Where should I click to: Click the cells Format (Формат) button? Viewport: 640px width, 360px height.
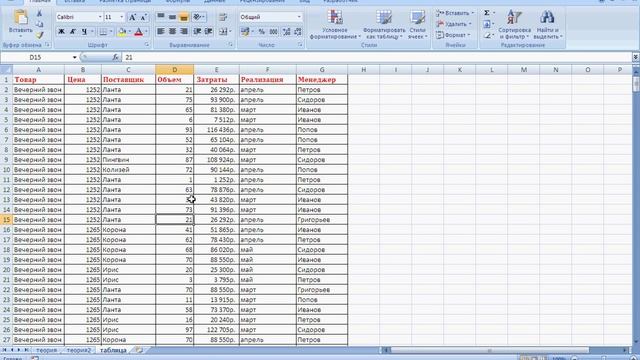[453, 35]
